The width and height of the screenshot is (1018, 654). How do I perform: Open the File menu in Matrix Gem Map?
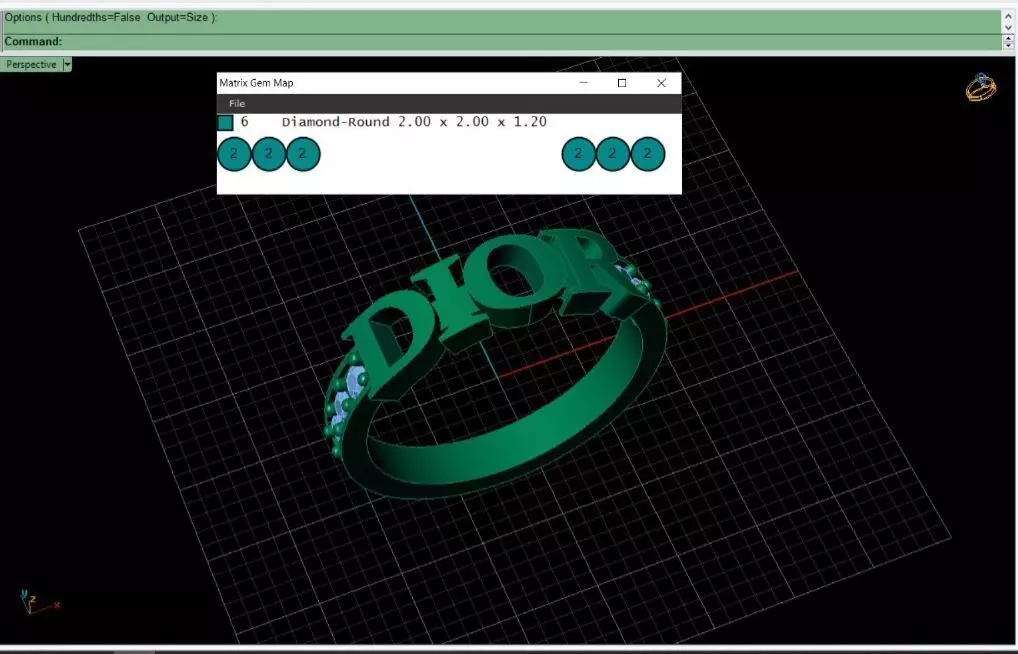click(236, 103)
